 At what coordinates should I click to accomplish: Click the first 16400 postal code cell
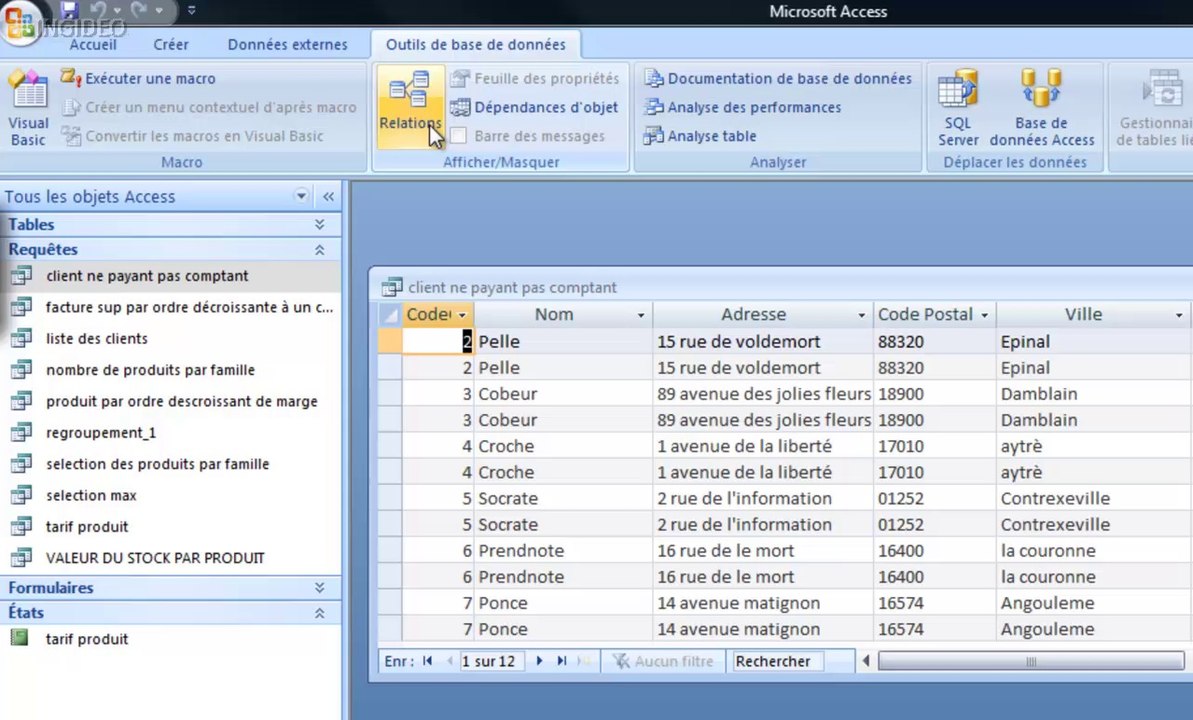pos(934,551)
